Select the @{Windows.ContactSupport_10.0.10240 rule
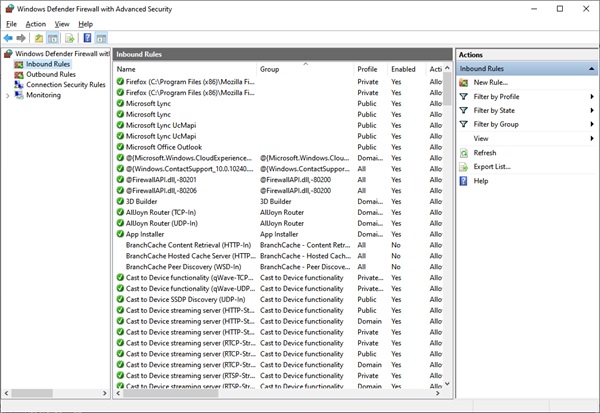The image size is (600, 413). tap(279, 169)
